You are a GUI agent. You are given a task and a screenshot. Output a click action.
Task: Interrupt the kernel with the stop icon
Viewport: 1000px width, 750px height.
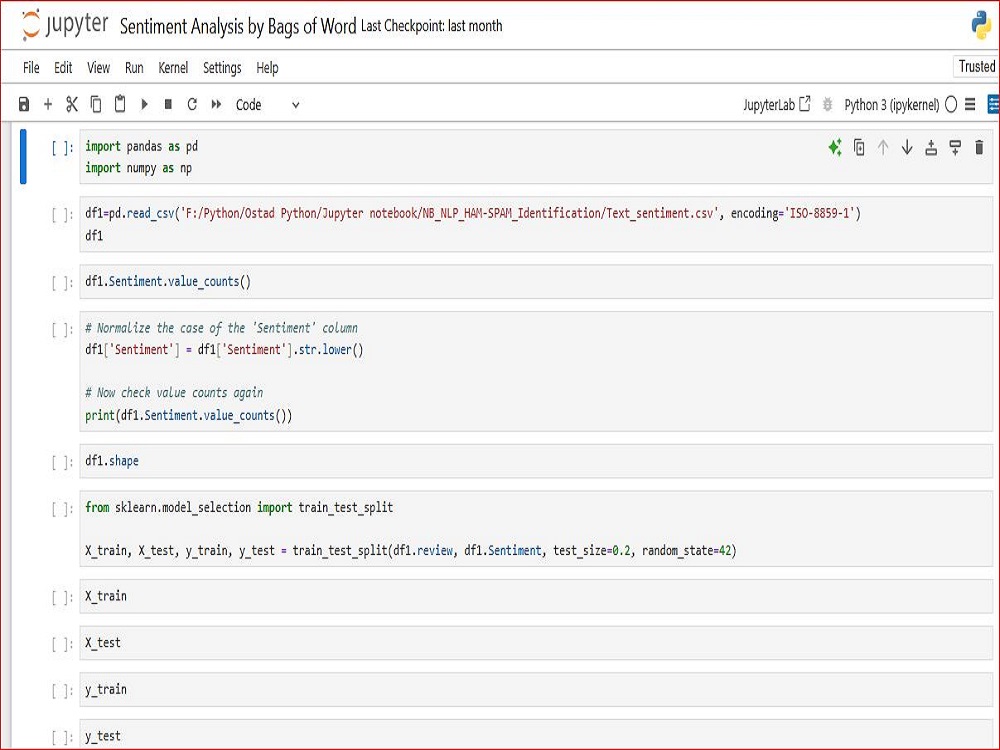point(168,104)
